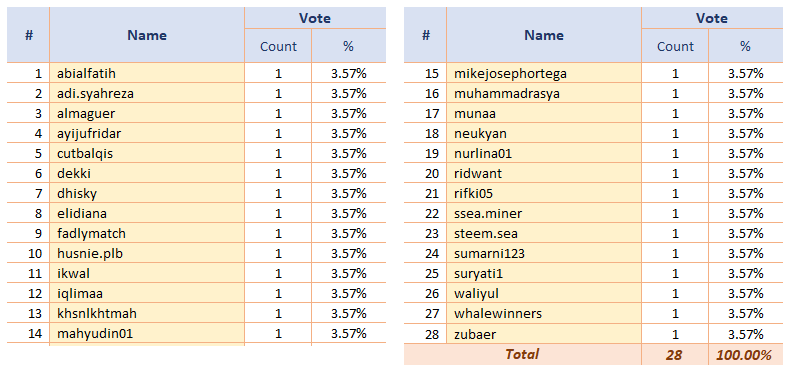The height and width of the screenshot is (373, 791).
Task: Select the husnie.plb name cell
Action: tap(147, 253)
